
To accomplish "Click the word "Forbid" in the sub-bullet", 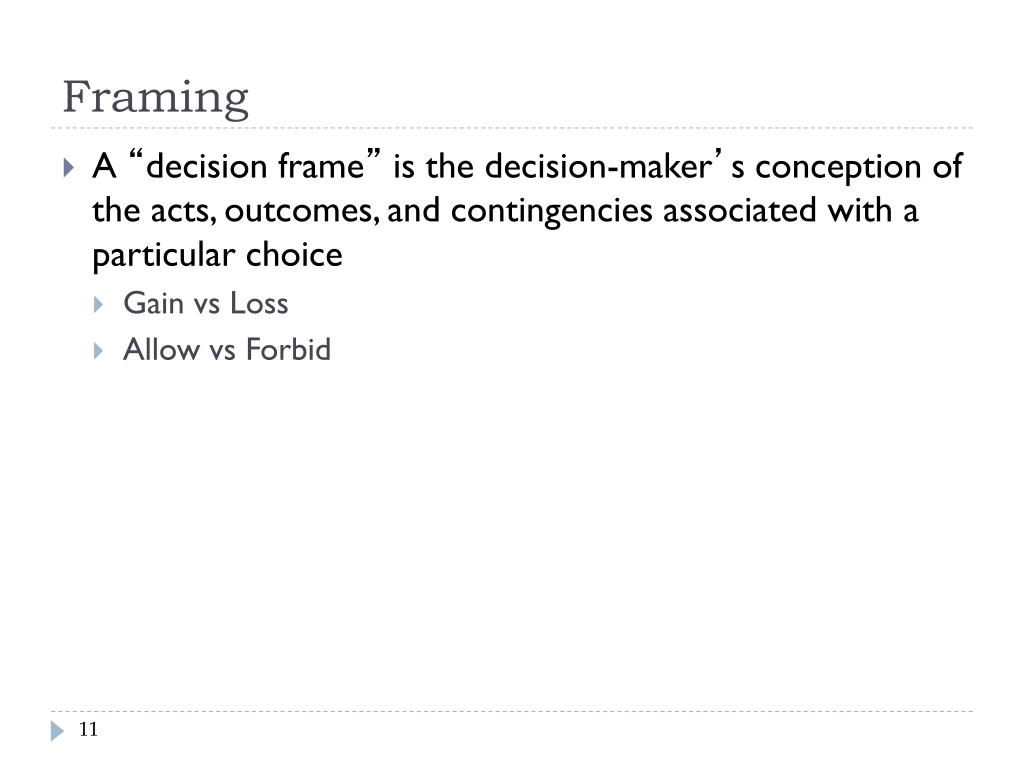I will [288, 349].
